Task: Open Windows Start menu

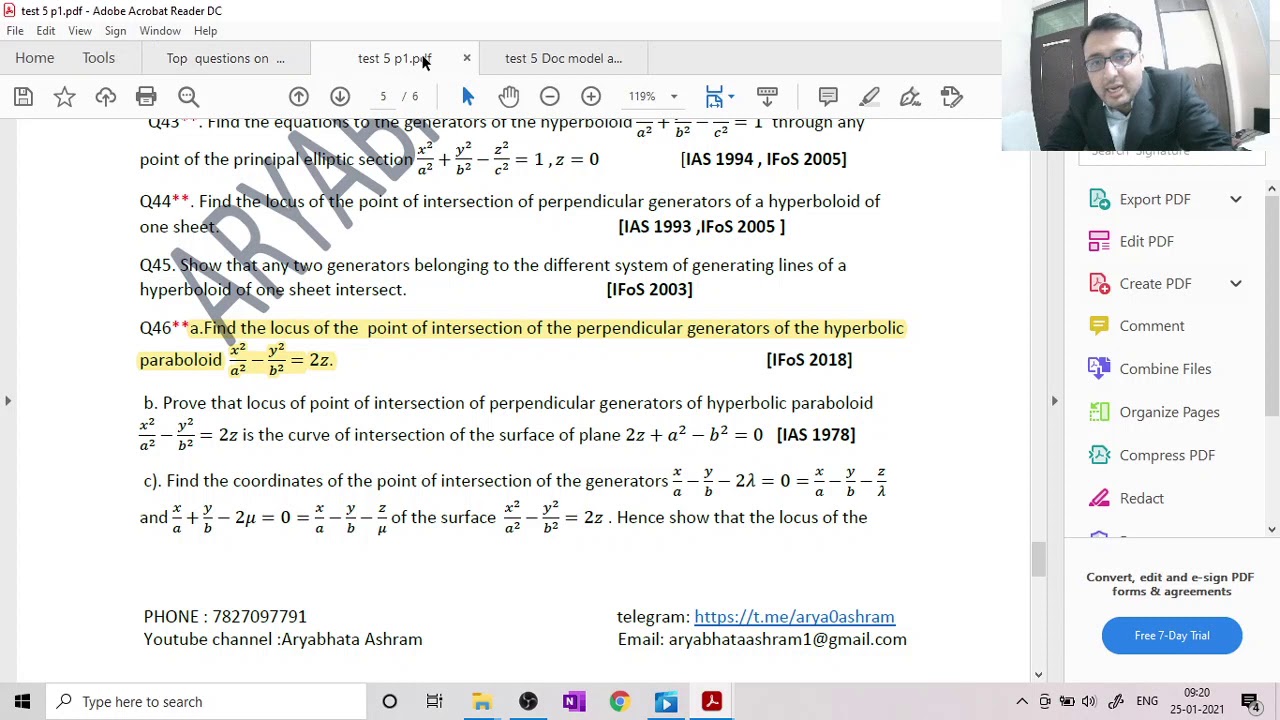Action: (22, 702)
